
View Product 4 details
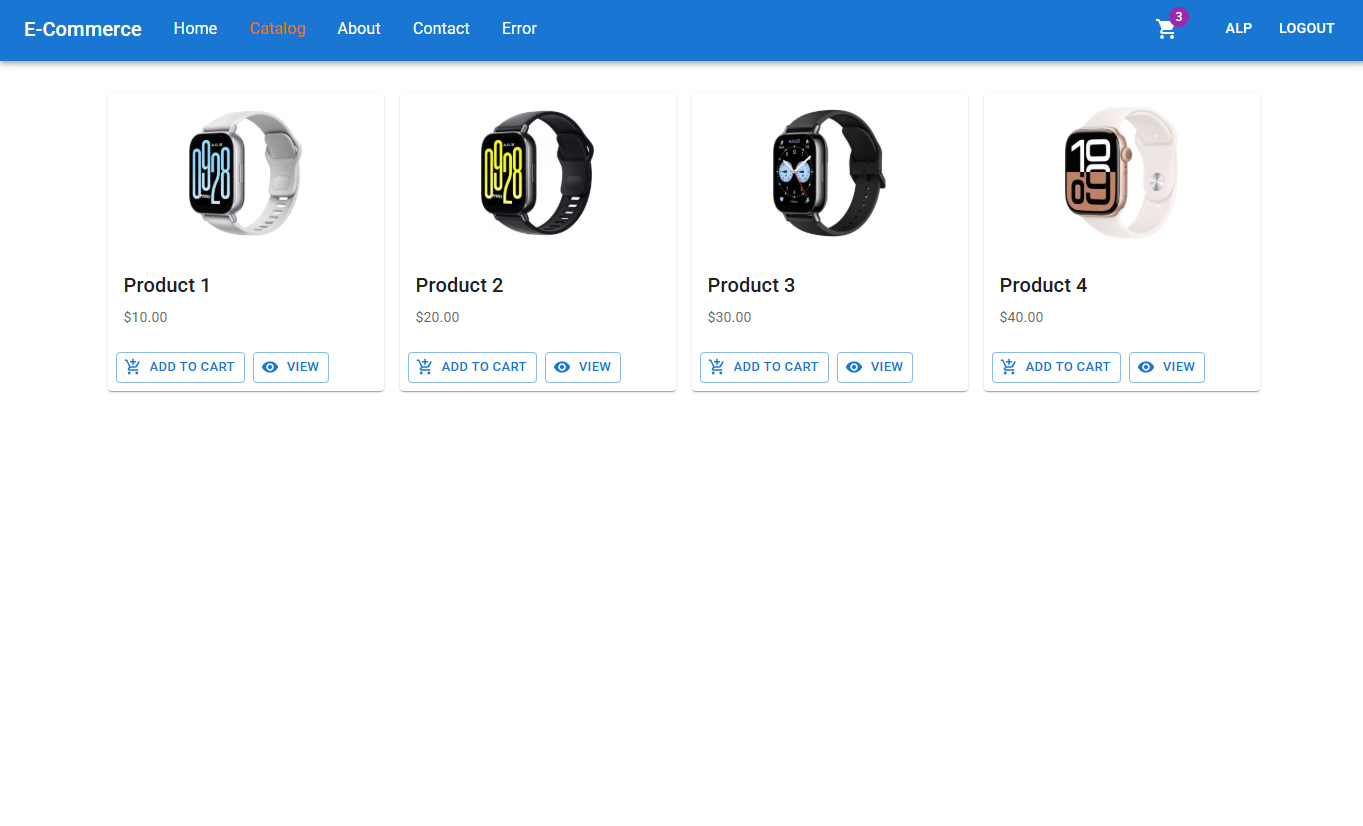click(1167, 367)
